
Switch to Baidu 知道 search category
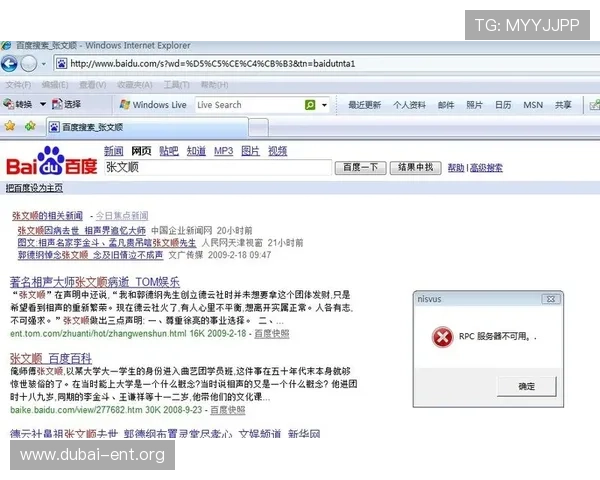(196, 151)
